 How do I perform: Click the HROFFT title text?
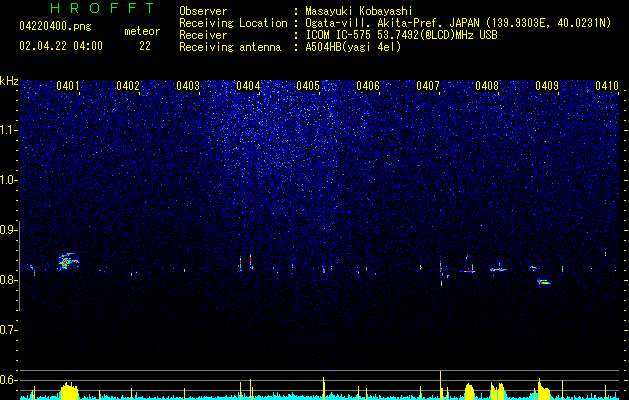(102, 8)
